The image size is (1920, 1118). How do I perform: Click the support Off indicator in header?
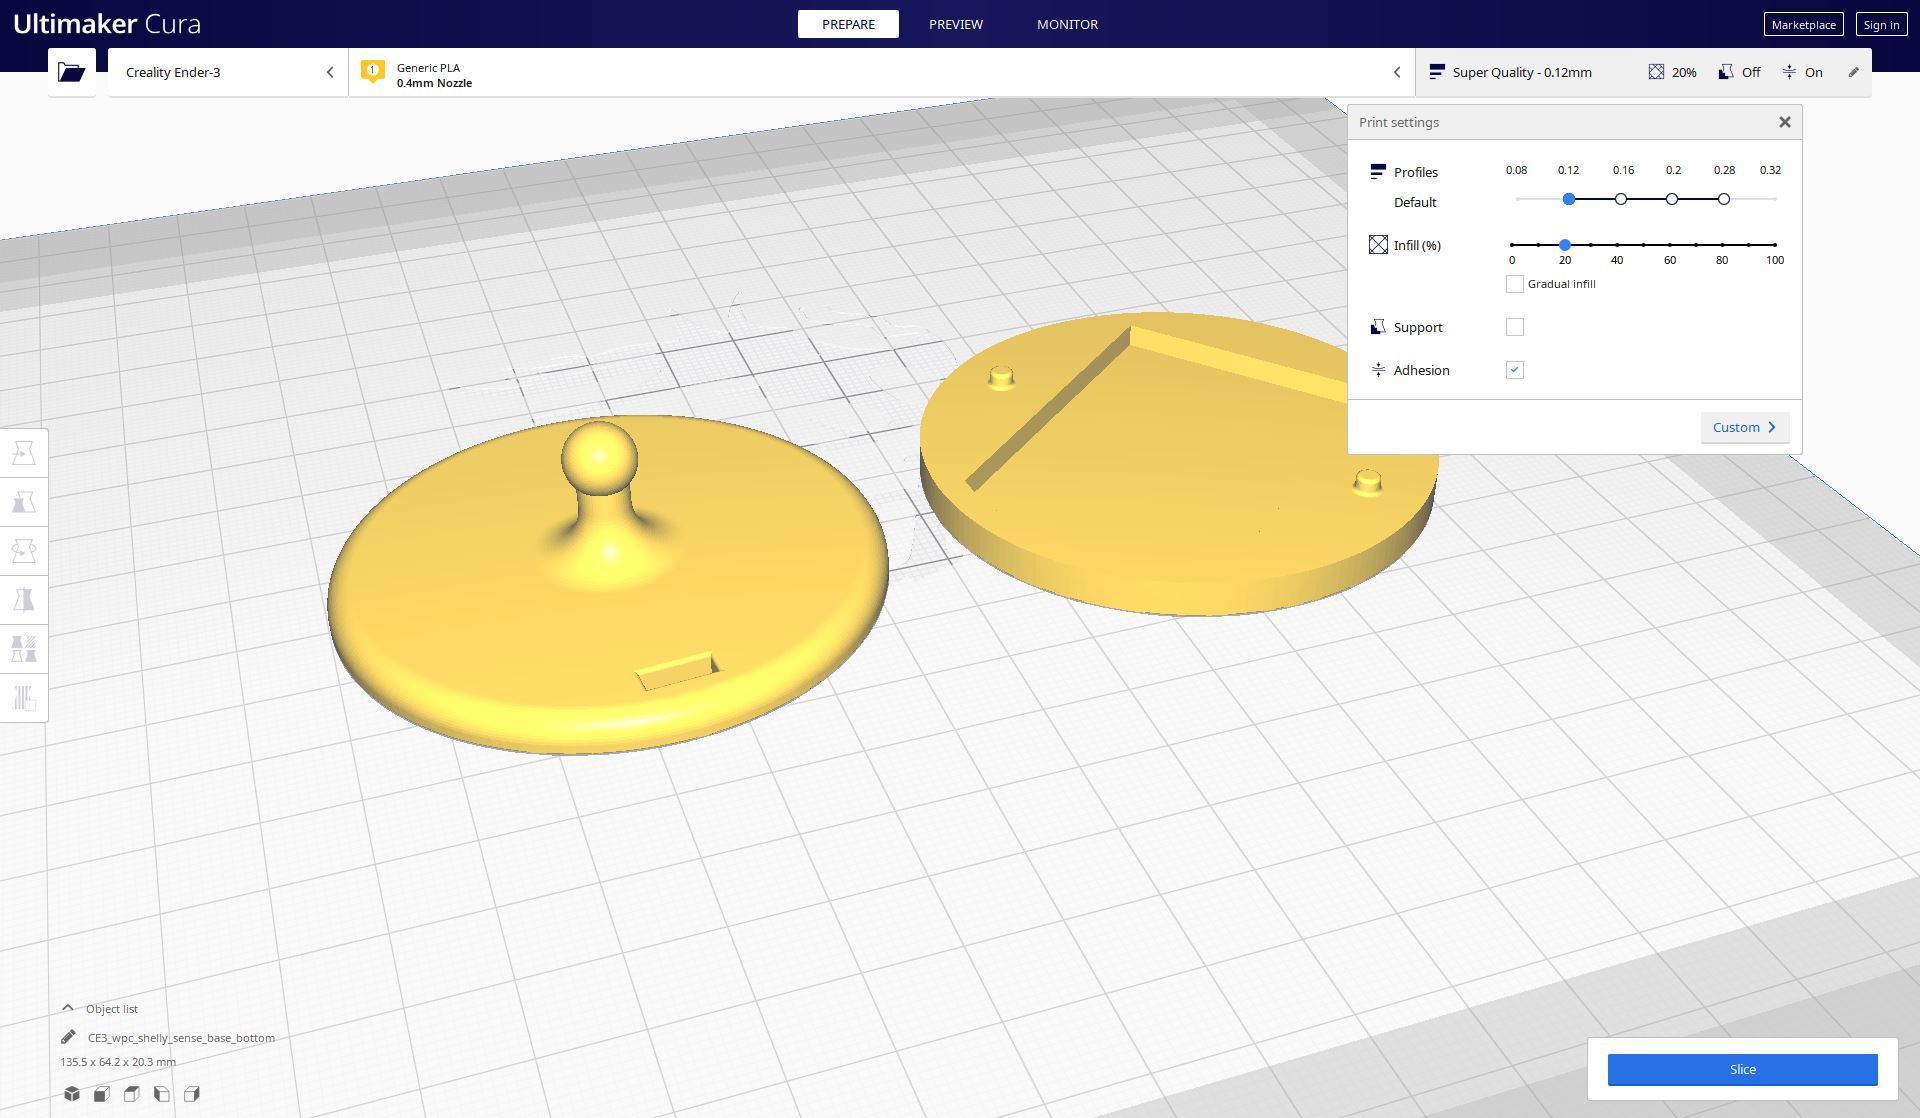(1739, 72)
